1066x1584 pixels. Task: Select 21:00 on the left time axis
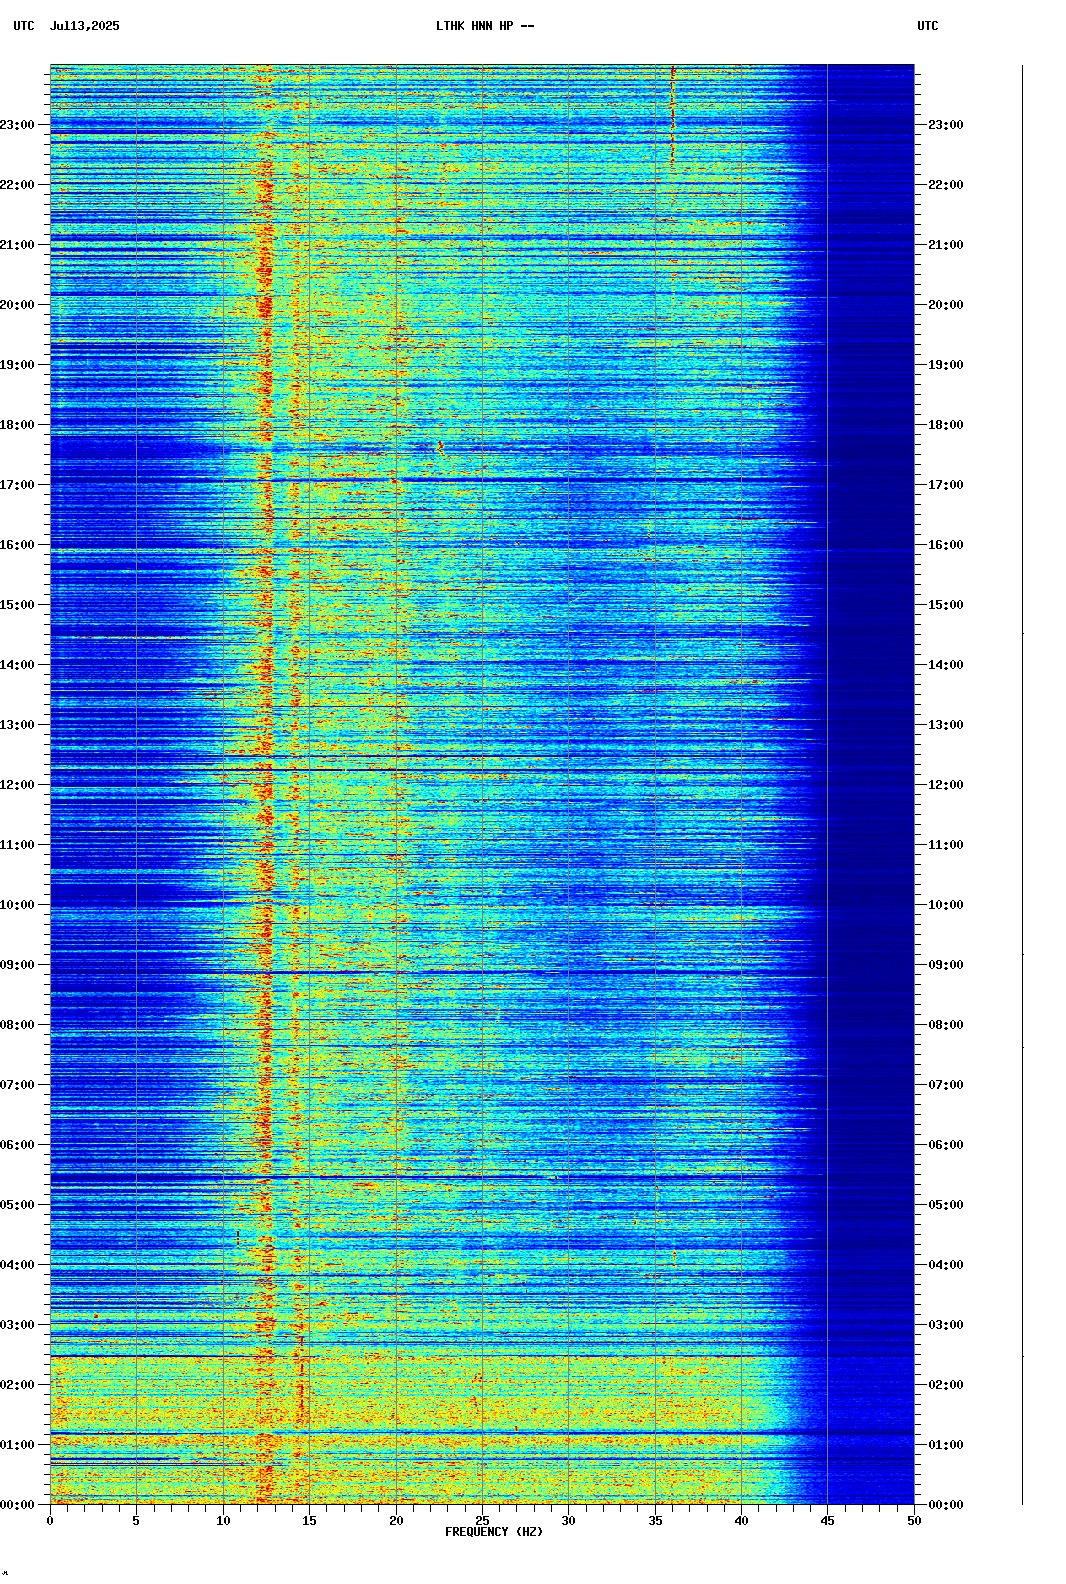pyautogui.click(x=17, y=245)
